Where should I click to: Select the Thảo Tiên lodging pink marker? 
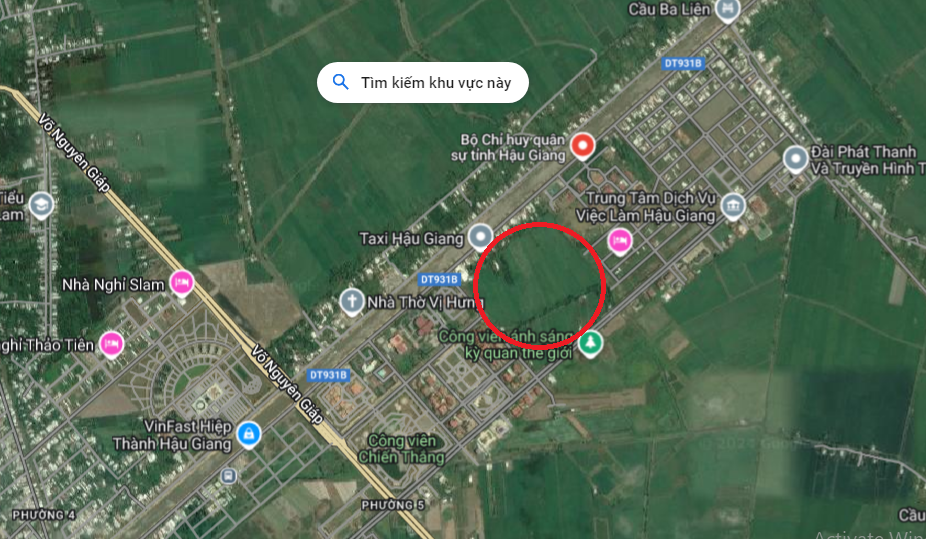(x=112, y=344)
